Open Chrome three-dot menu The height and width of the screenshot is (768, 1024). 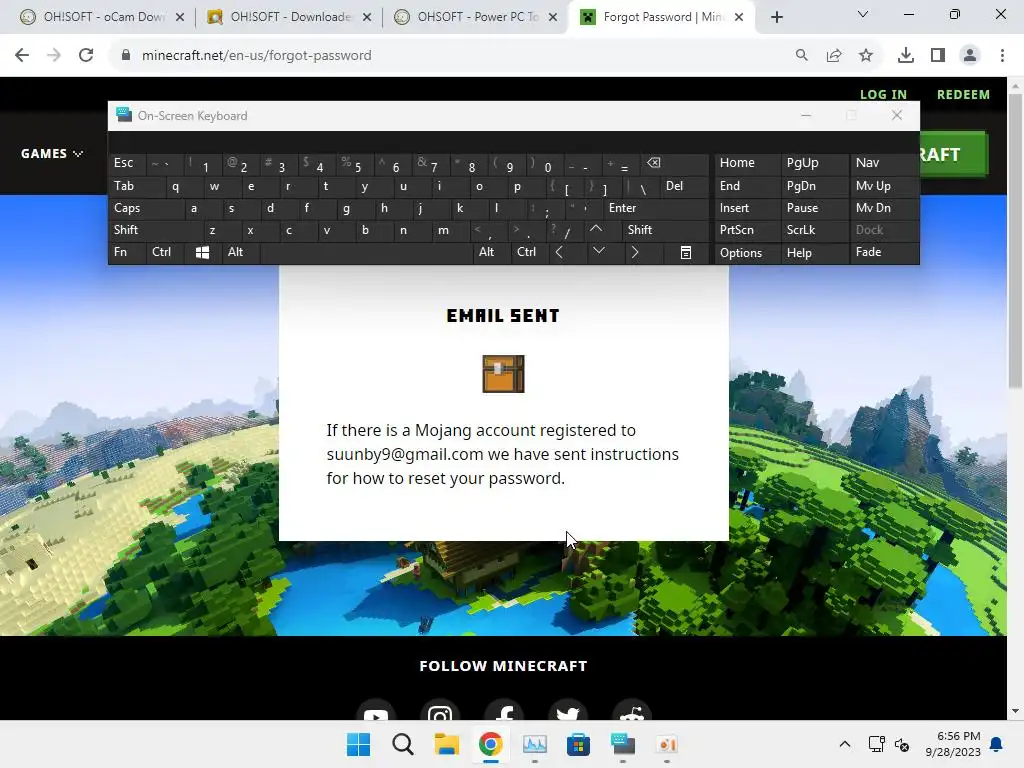pyautogui.click(x=1002, y=56)
